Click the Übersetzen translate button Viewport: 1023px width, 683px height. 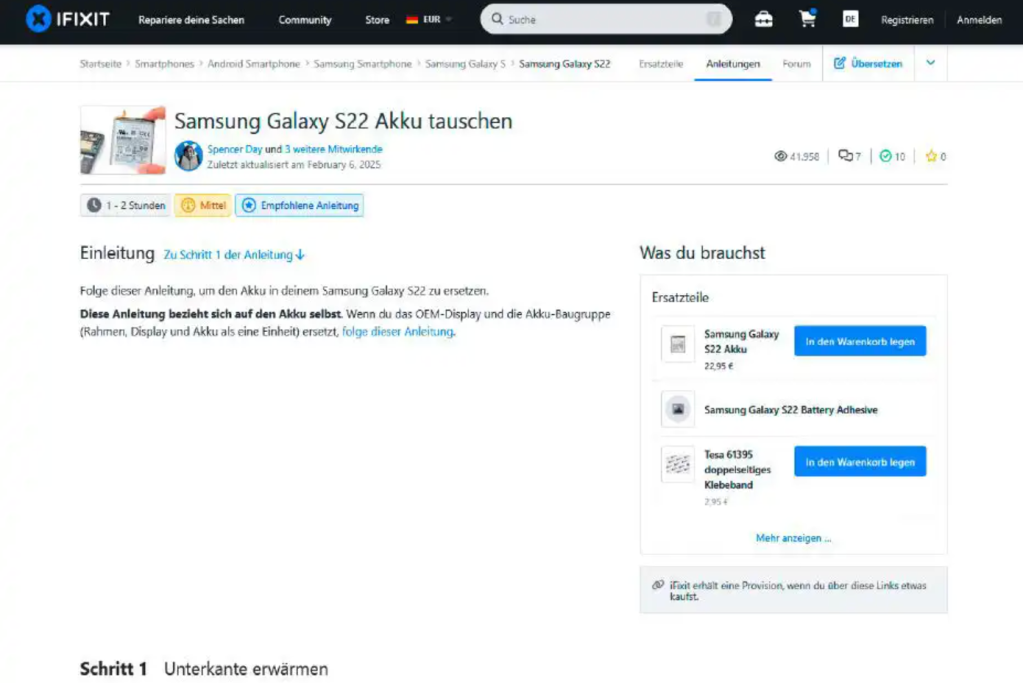pyautogui.click(x=868, y=63)
